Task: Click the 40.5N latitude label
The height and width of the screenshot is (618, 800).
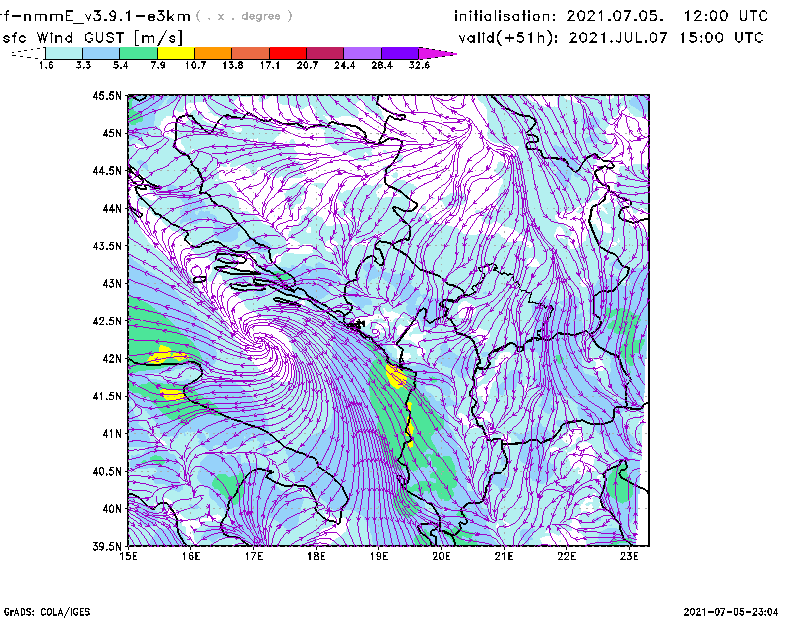Action: pyautogui.click(x=107, y=472)
